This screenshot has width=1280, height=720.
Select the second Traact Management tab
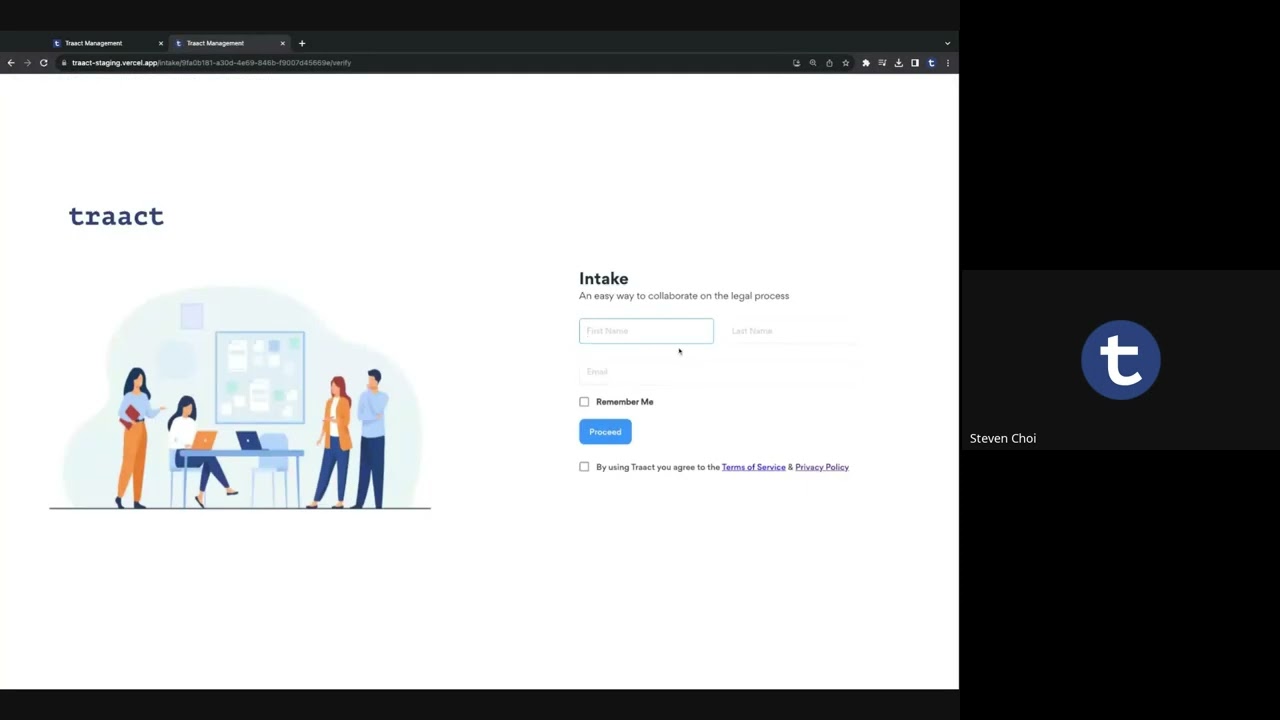(x=230, y=43)
